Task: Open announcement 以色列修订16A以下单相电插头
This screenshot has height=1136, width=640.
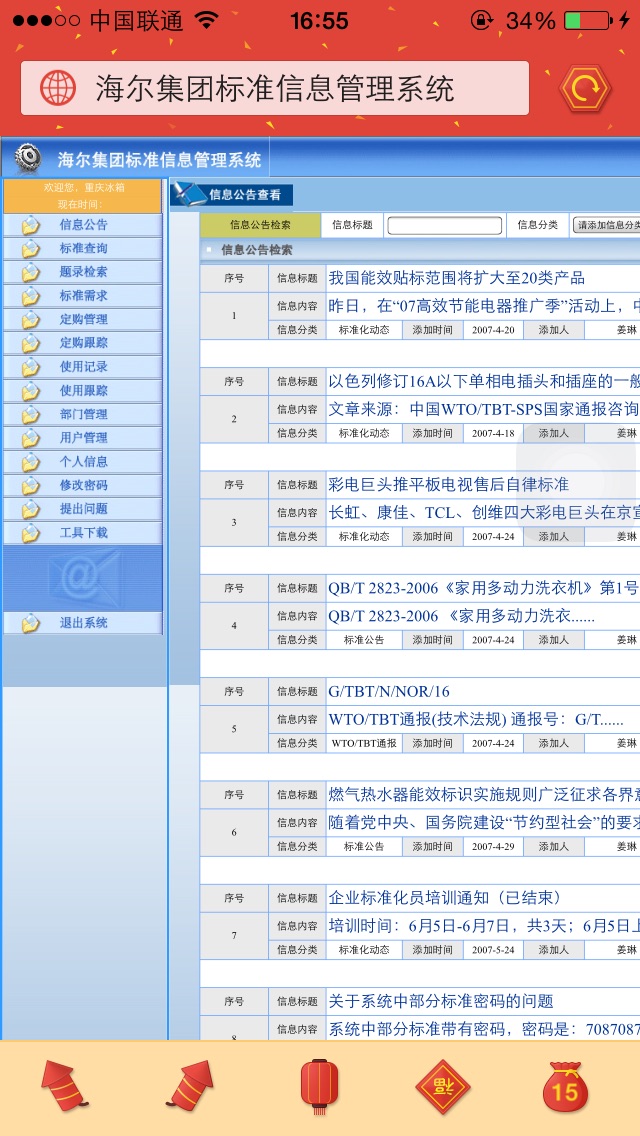Action: [483, 381]
